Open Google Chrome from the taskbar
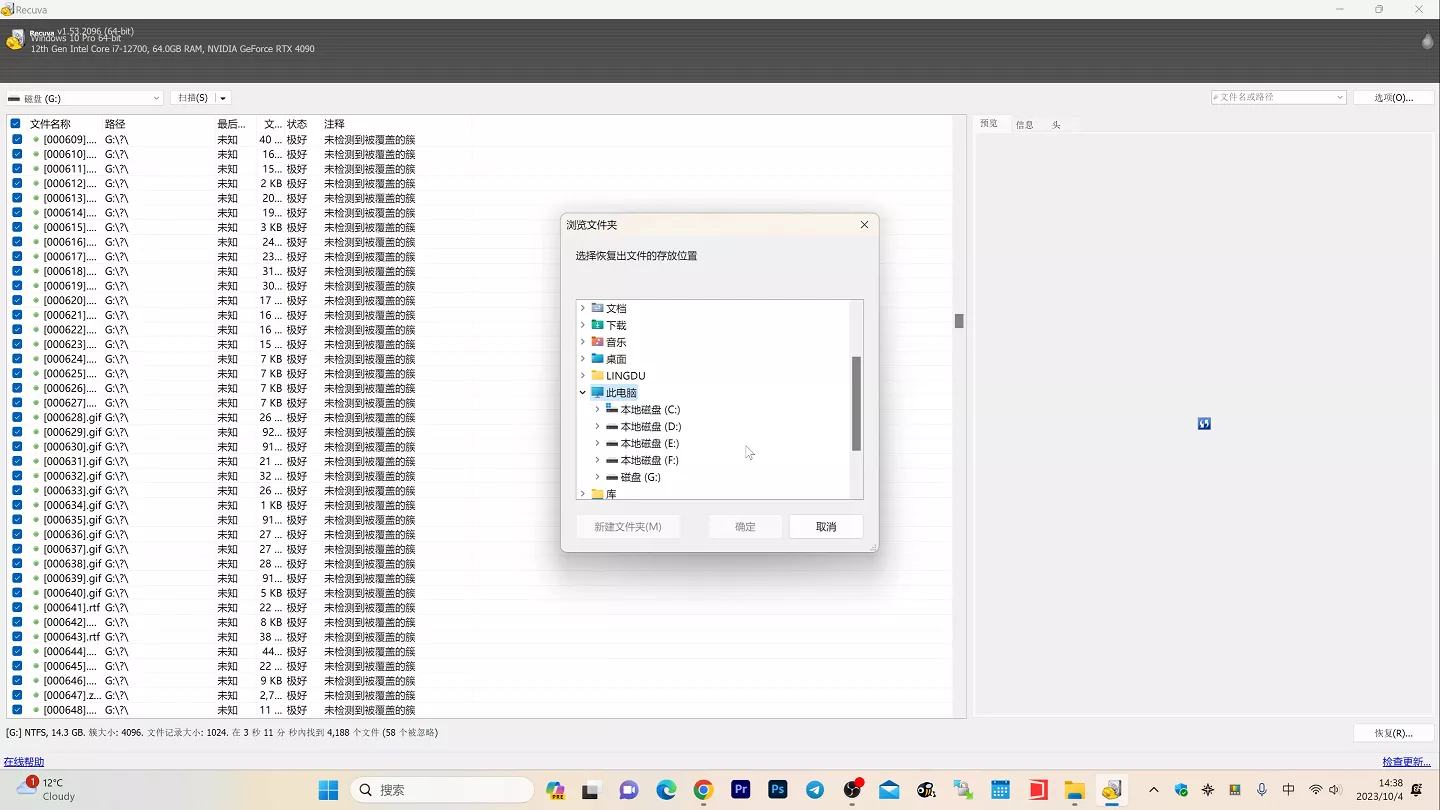 click(x=703, y=790)
